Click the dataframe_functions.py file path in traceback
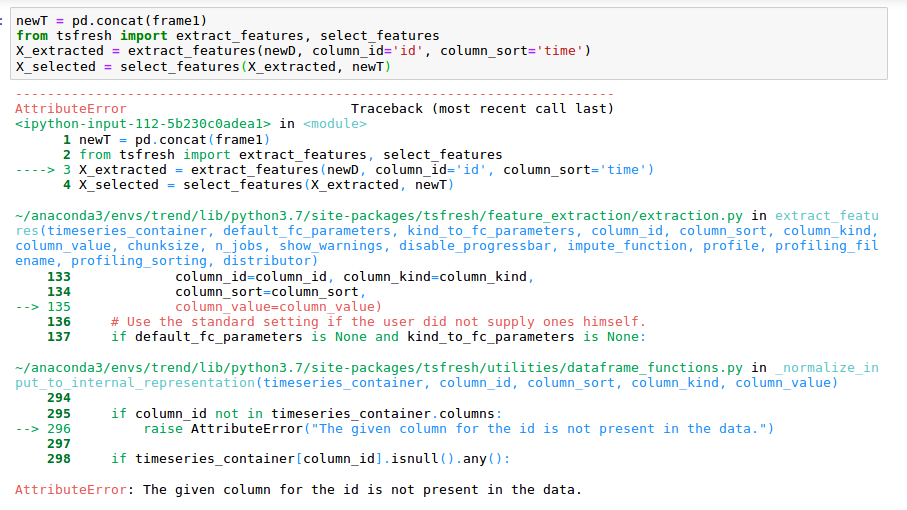This screenshot has height=510, width=907. [379, 368]
